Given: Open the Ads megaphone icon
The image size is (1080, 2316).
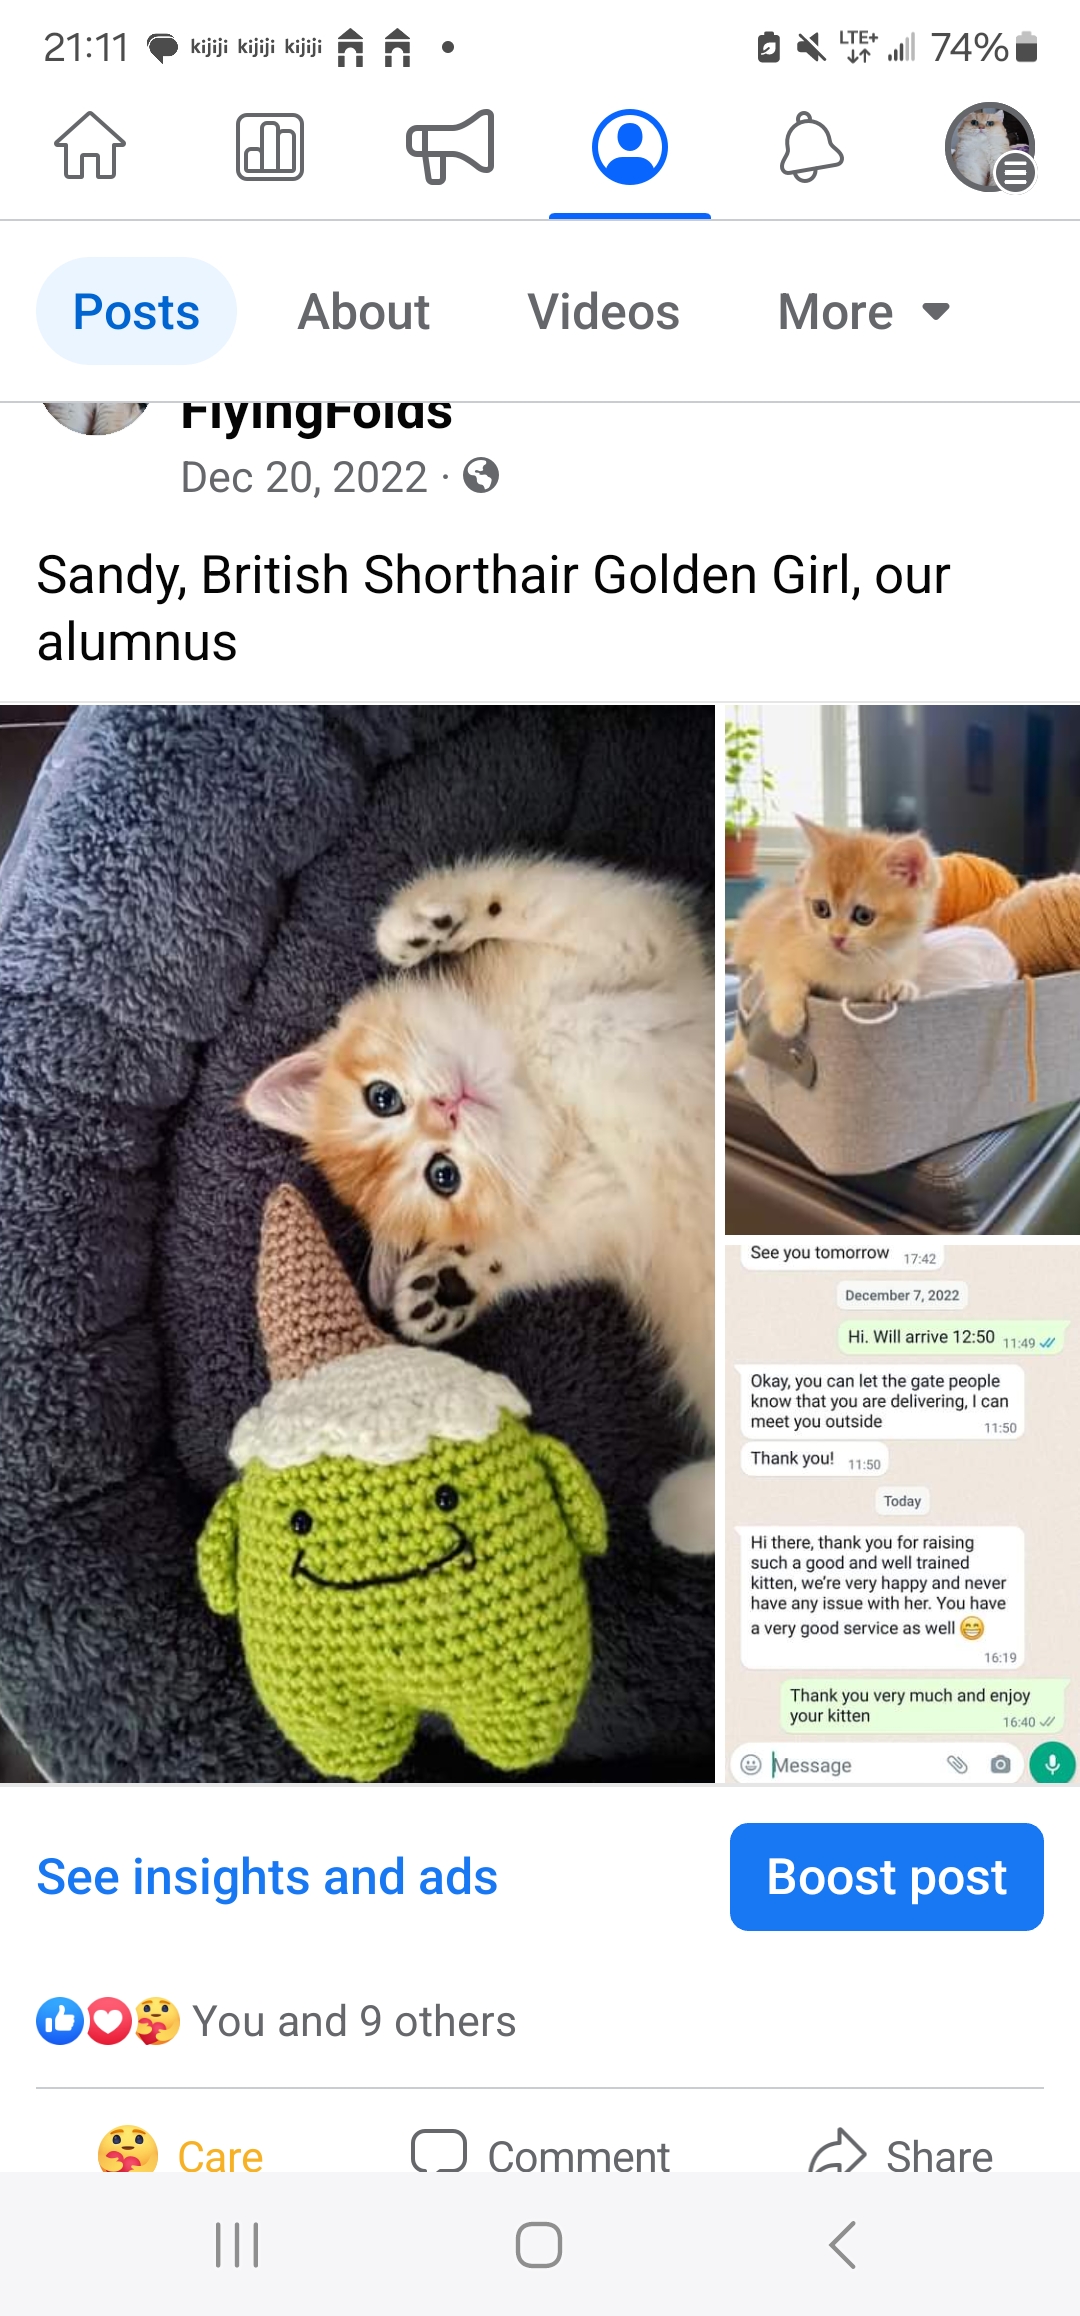Looking at the screenshot, I should (450, 146).
